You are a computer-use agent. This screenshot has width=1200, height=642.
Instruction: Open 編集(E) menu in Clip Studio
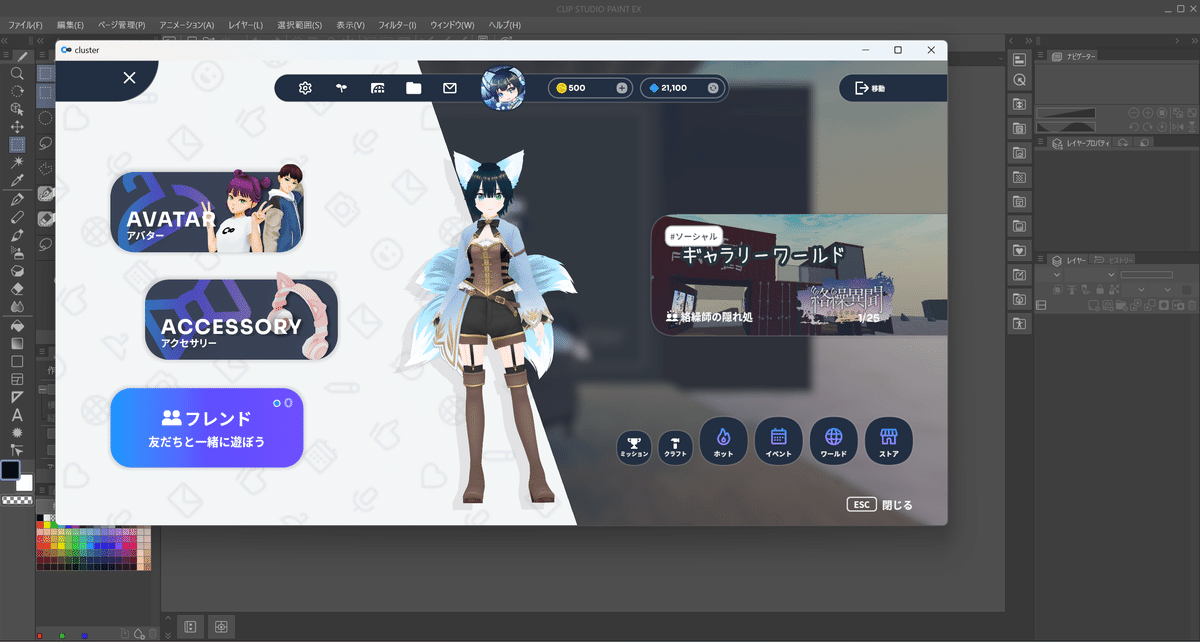(x=70, y=24)
